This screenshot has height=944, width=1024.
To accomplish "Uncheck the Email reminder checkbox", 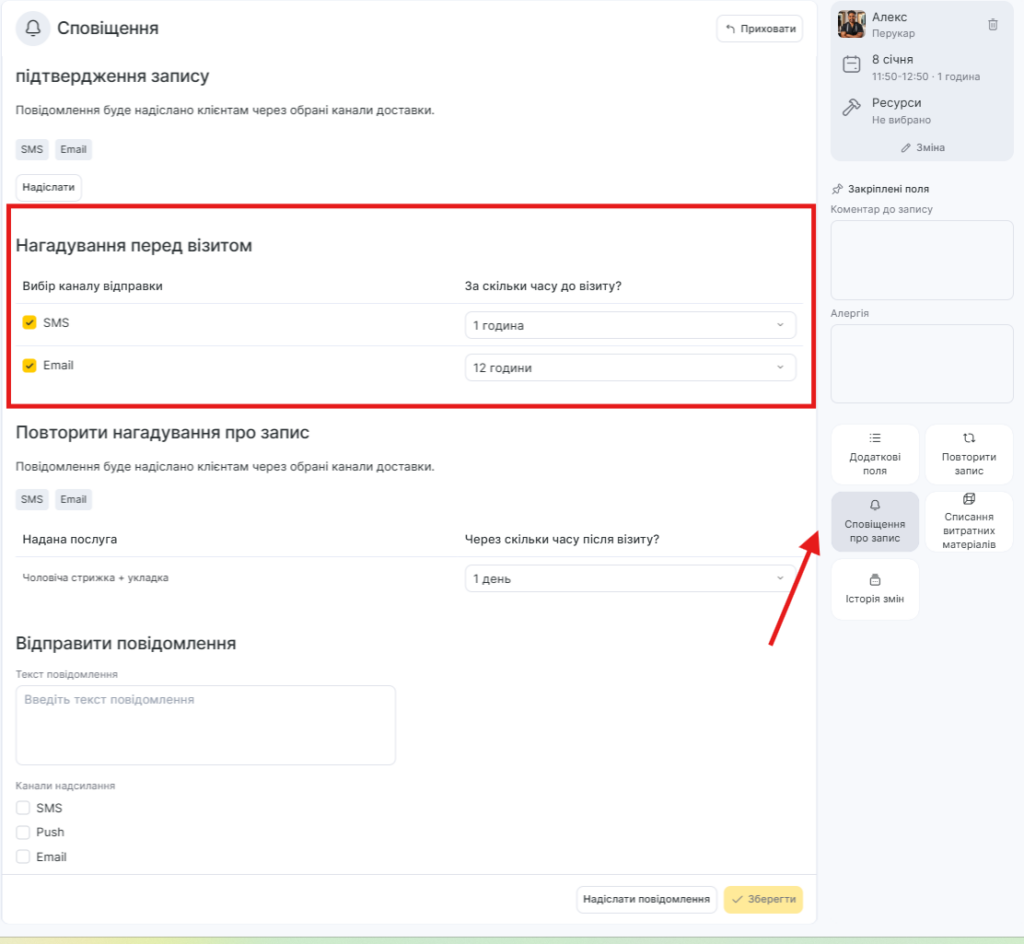I will pyautogui.click(x=30, y=366).
